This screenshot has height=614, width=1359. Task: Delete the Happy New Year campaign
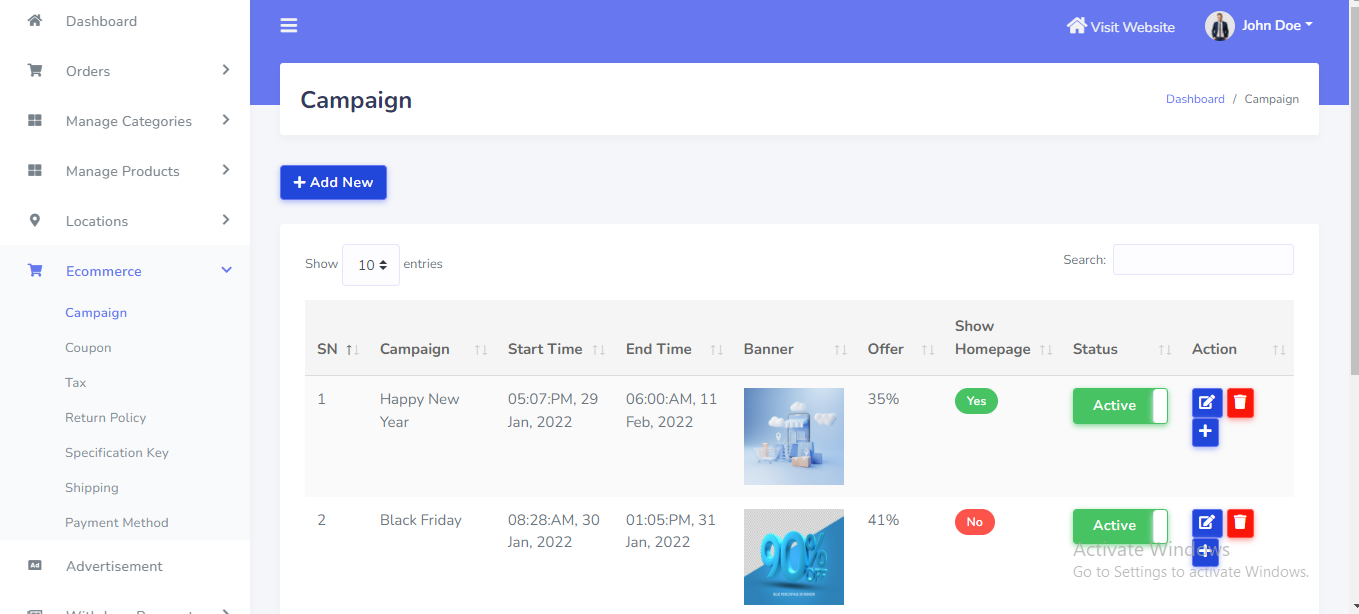coord(1240,403)
